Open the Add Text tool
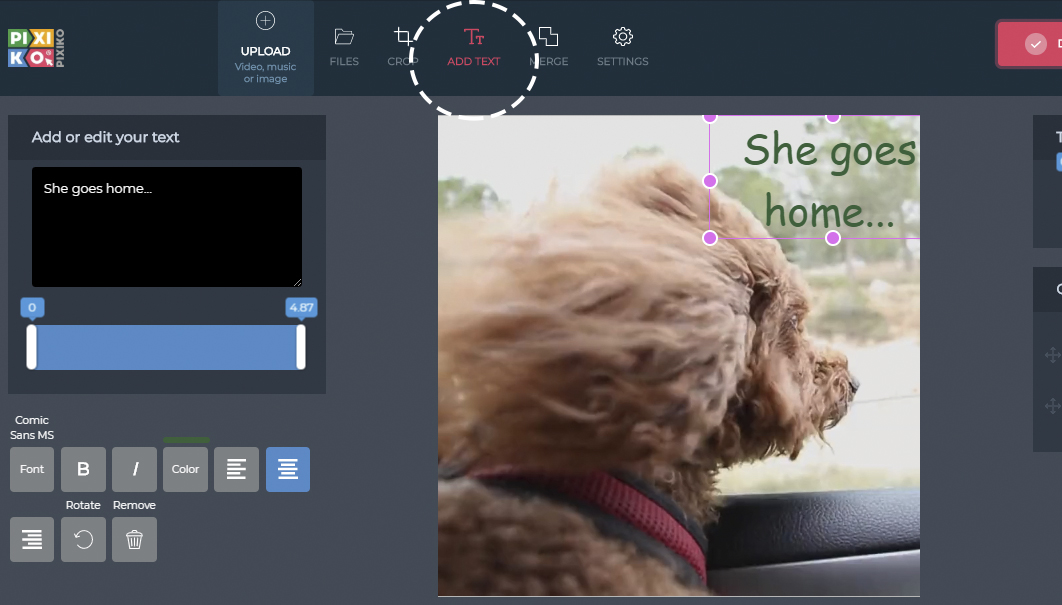Screen dimensions: 1062x605 473,47
